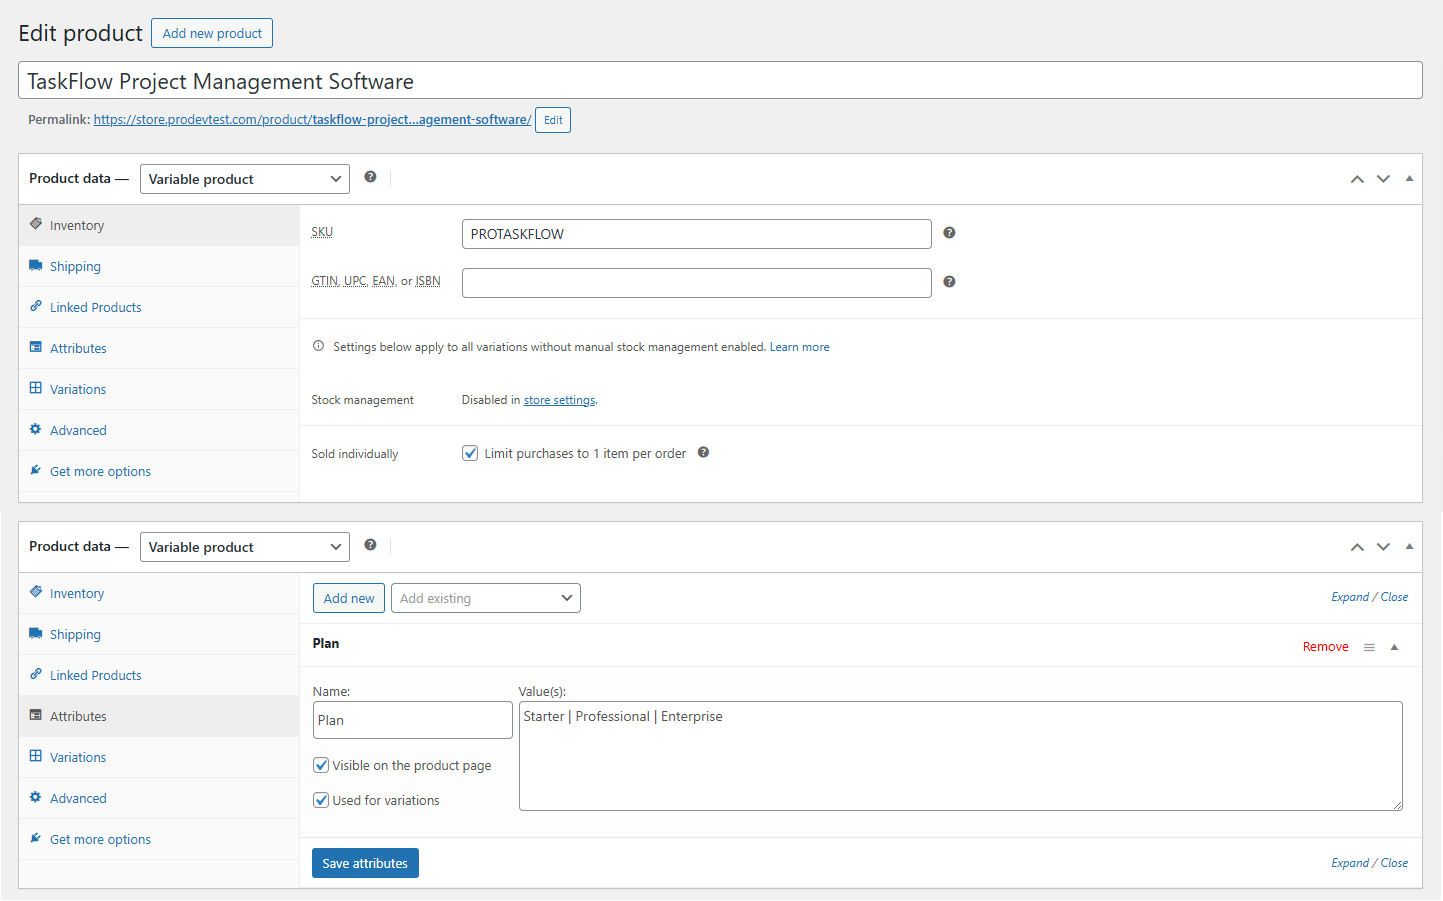
Task: Move upper Product data panel up
Action: coord(1357,179)
